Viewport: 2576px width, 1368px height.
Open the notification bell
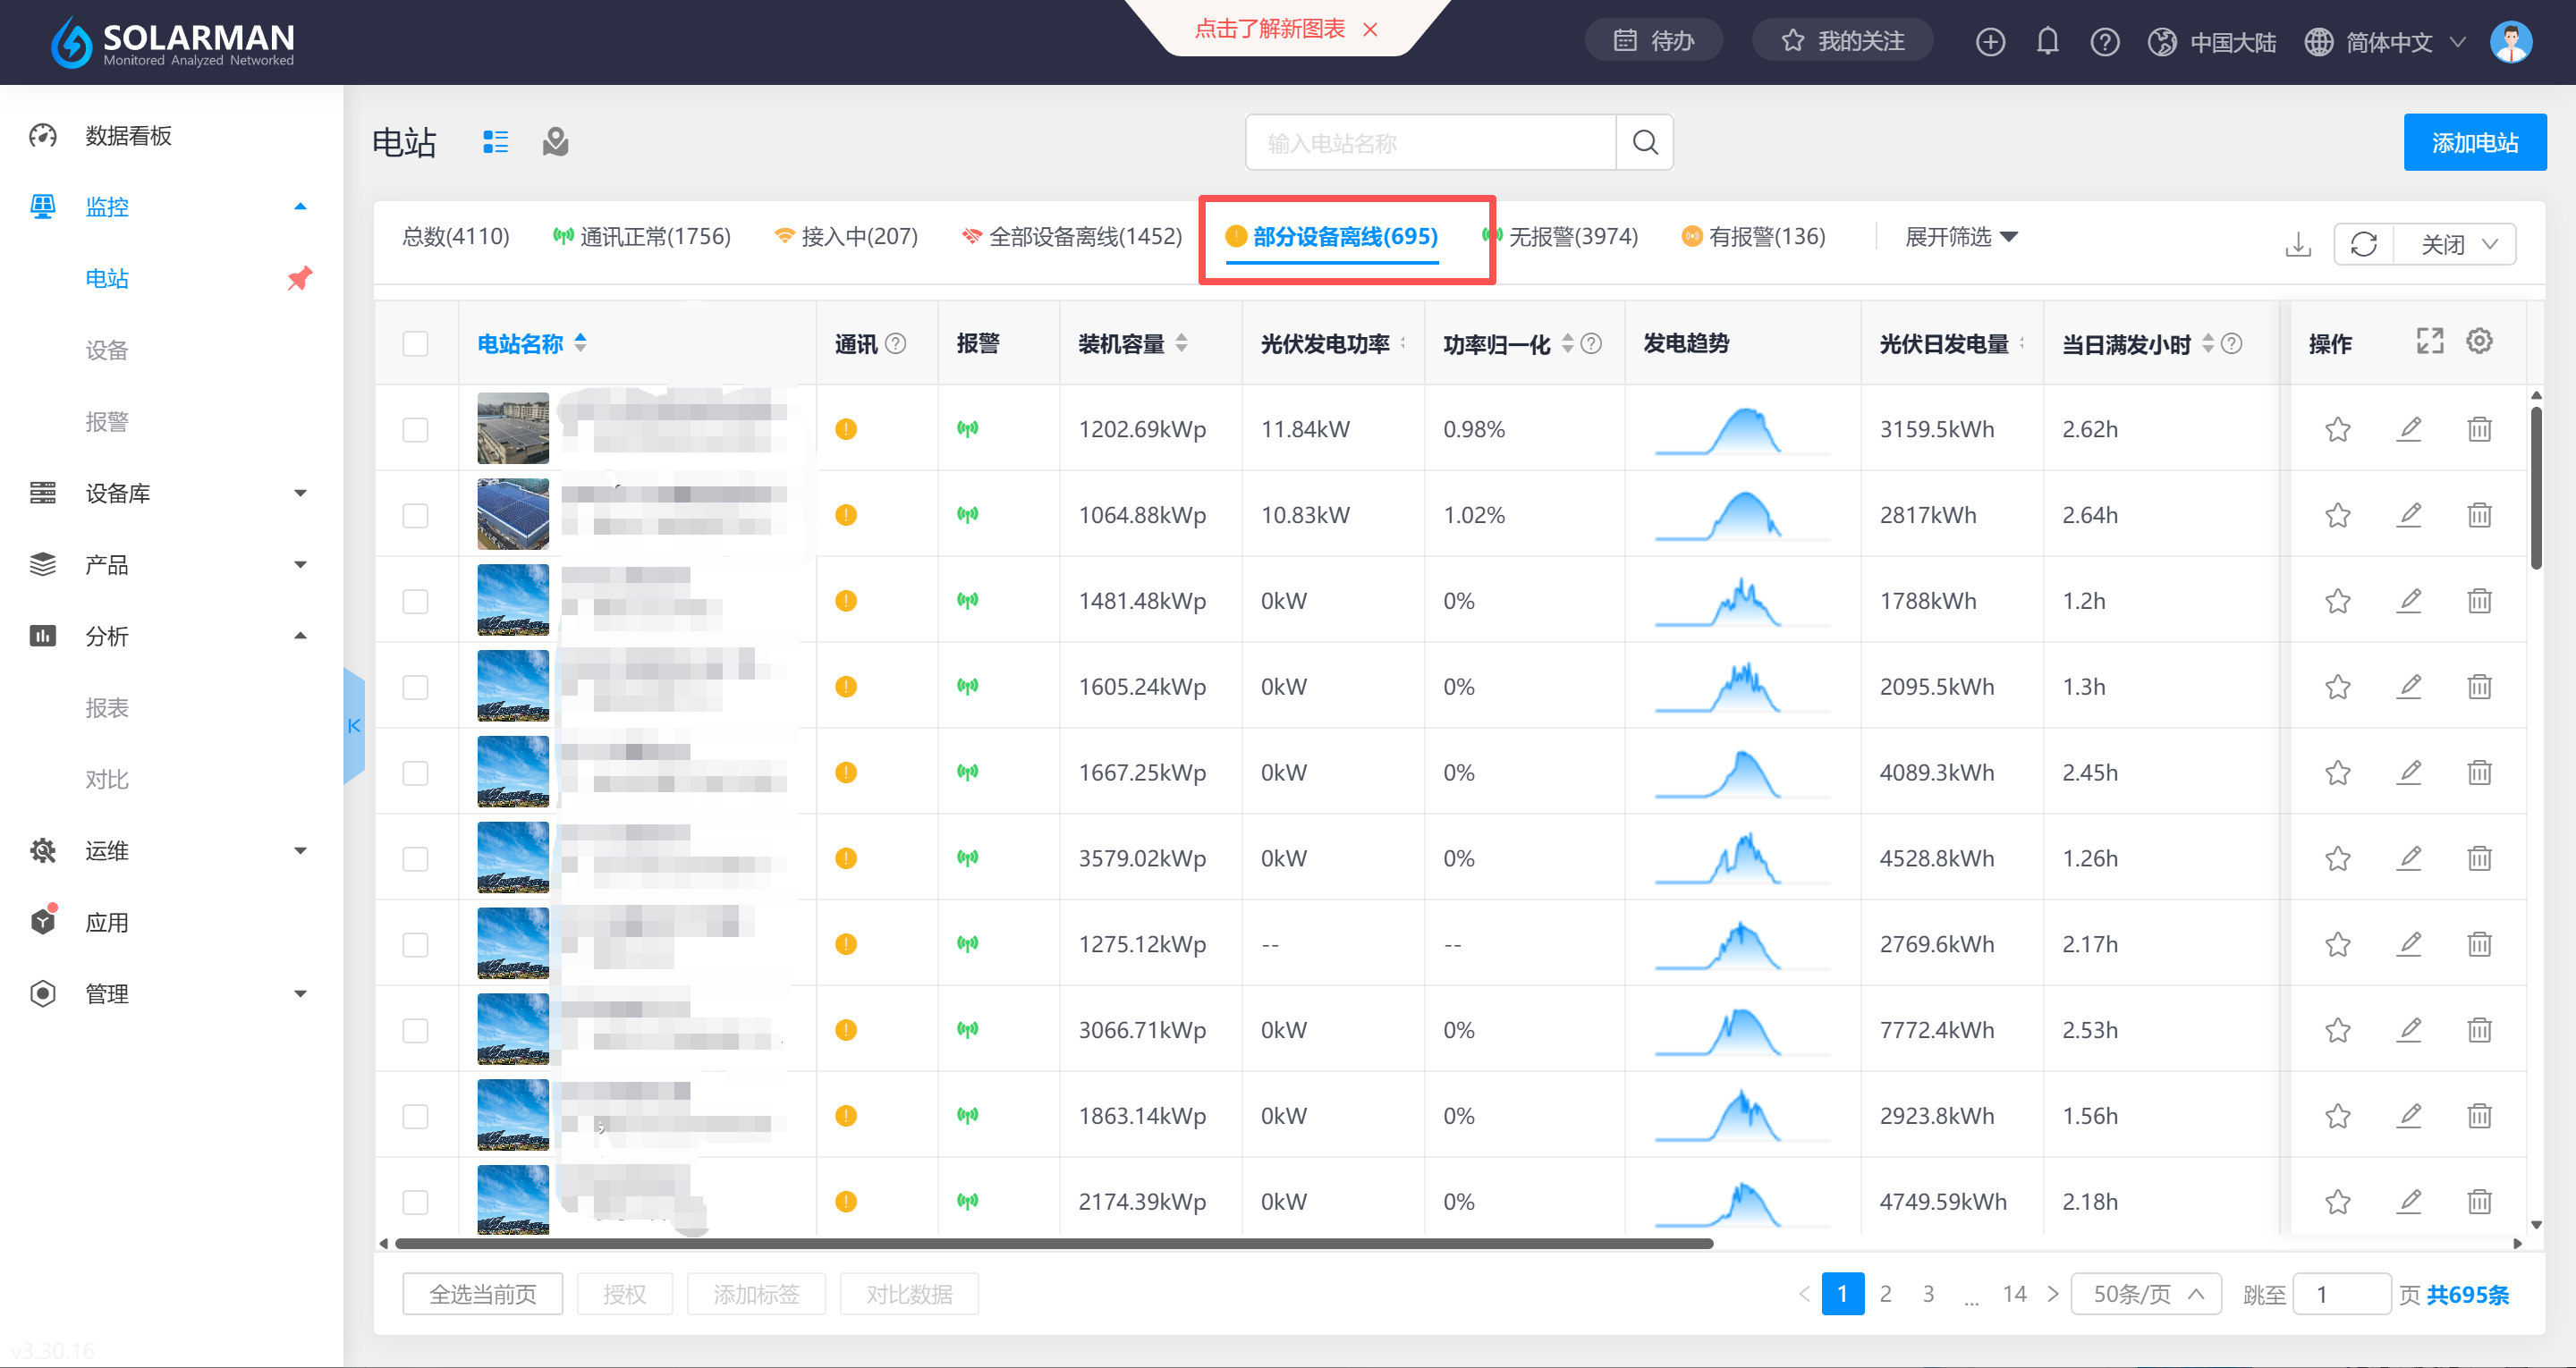click(x=2047, y=41)
